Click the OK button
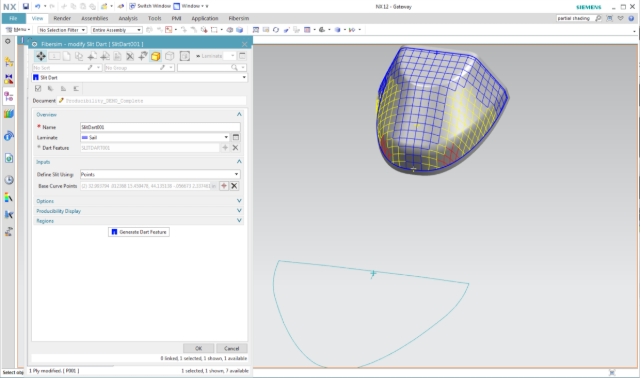641x378 pixels. (x=199, y=348)
